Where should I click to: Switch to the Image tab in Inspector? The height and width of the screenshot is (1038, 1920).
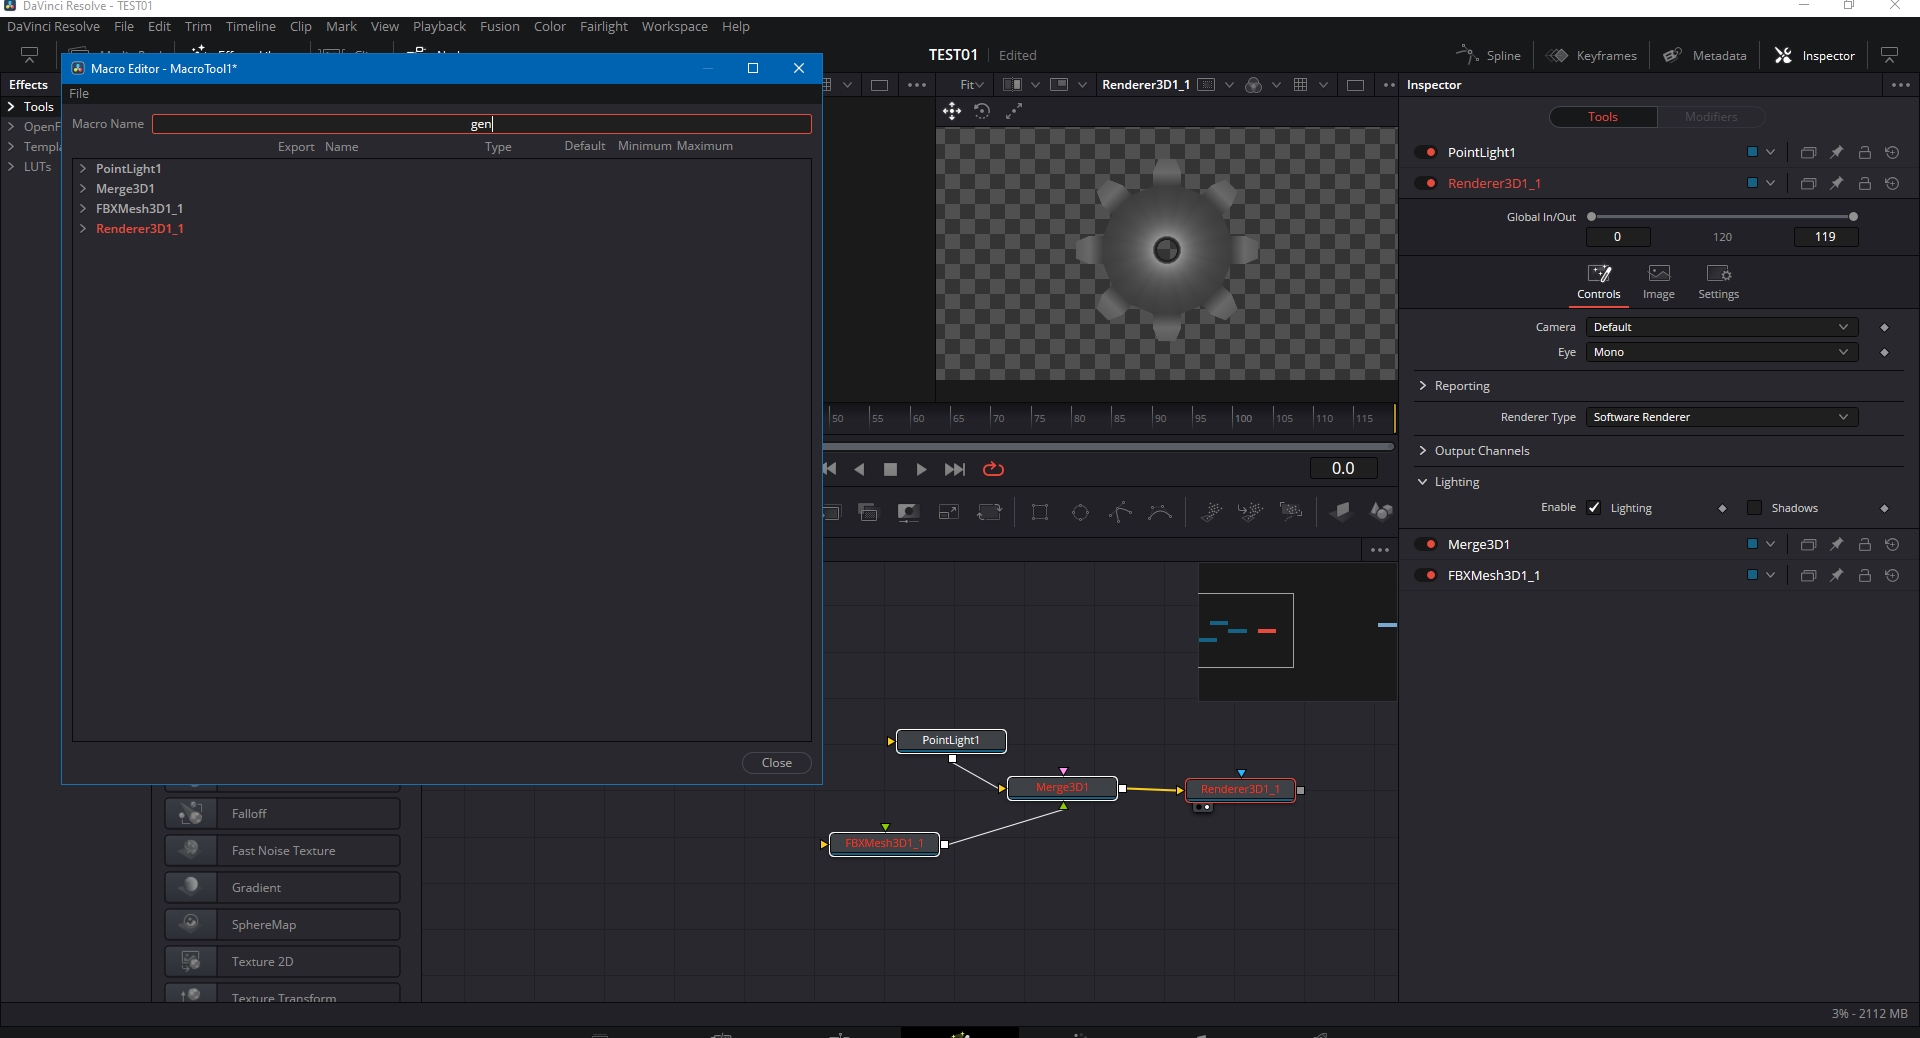(1658, 283)
